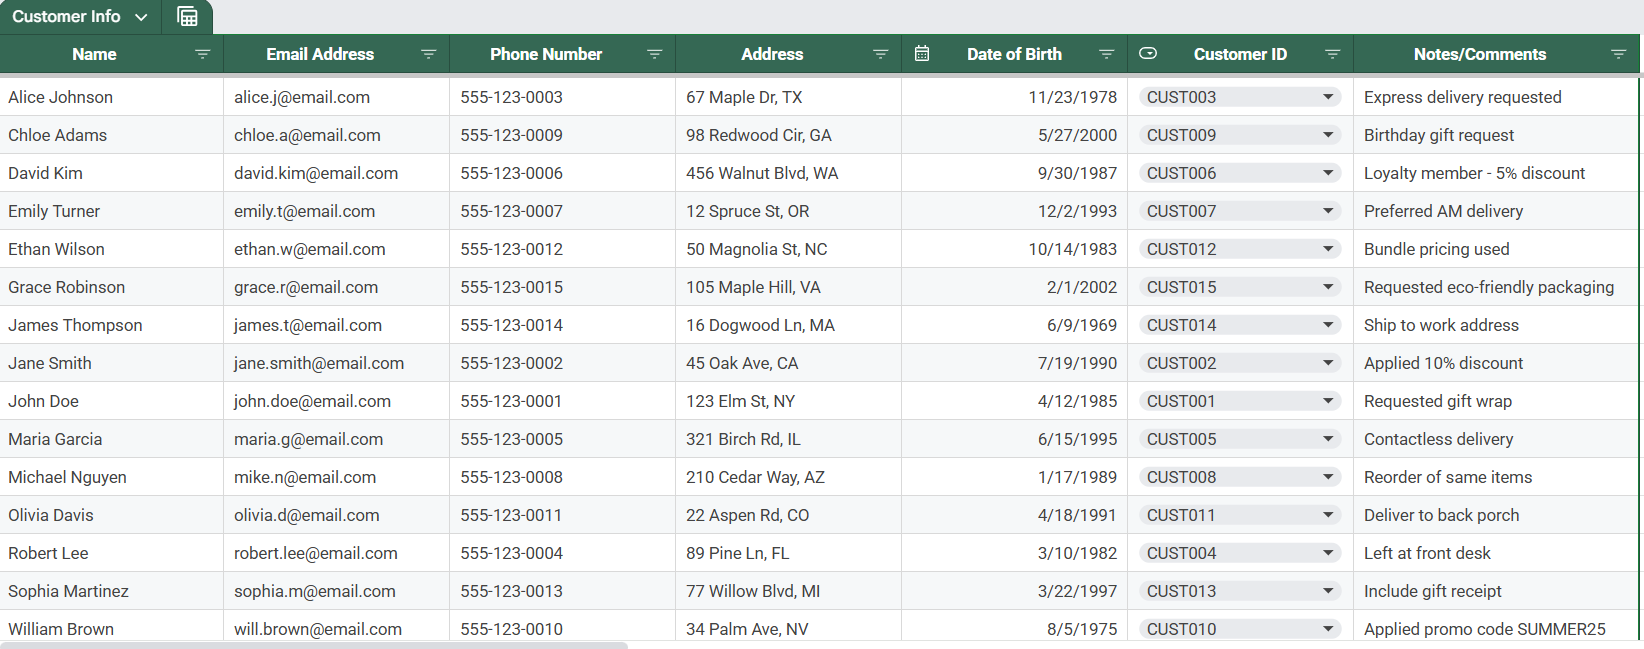The width and height of the screenshot is (1644, 649).
Task: Select phone cell 555-123-0013
Action: [x=563, y=591]
